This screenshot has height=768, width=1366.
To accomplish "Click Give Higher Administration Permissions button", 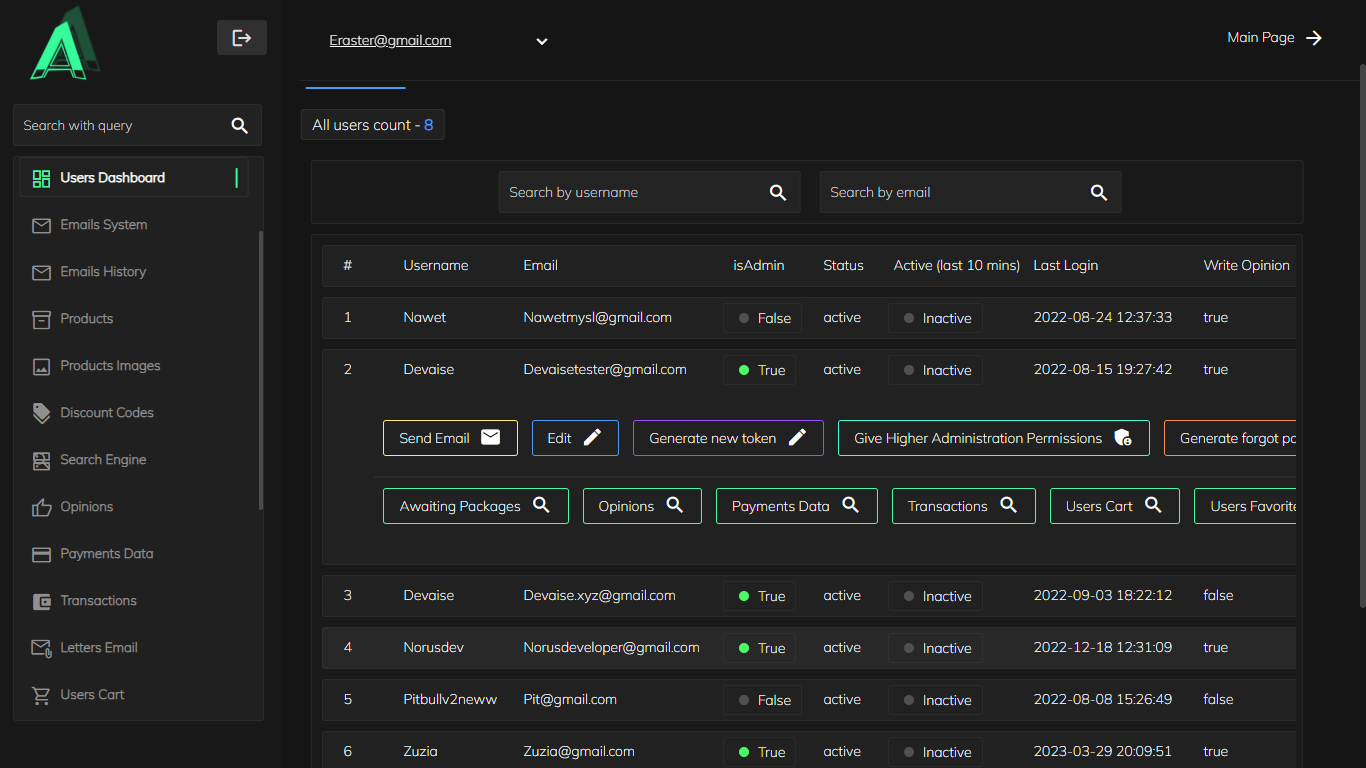I will (x=993, y=438).
